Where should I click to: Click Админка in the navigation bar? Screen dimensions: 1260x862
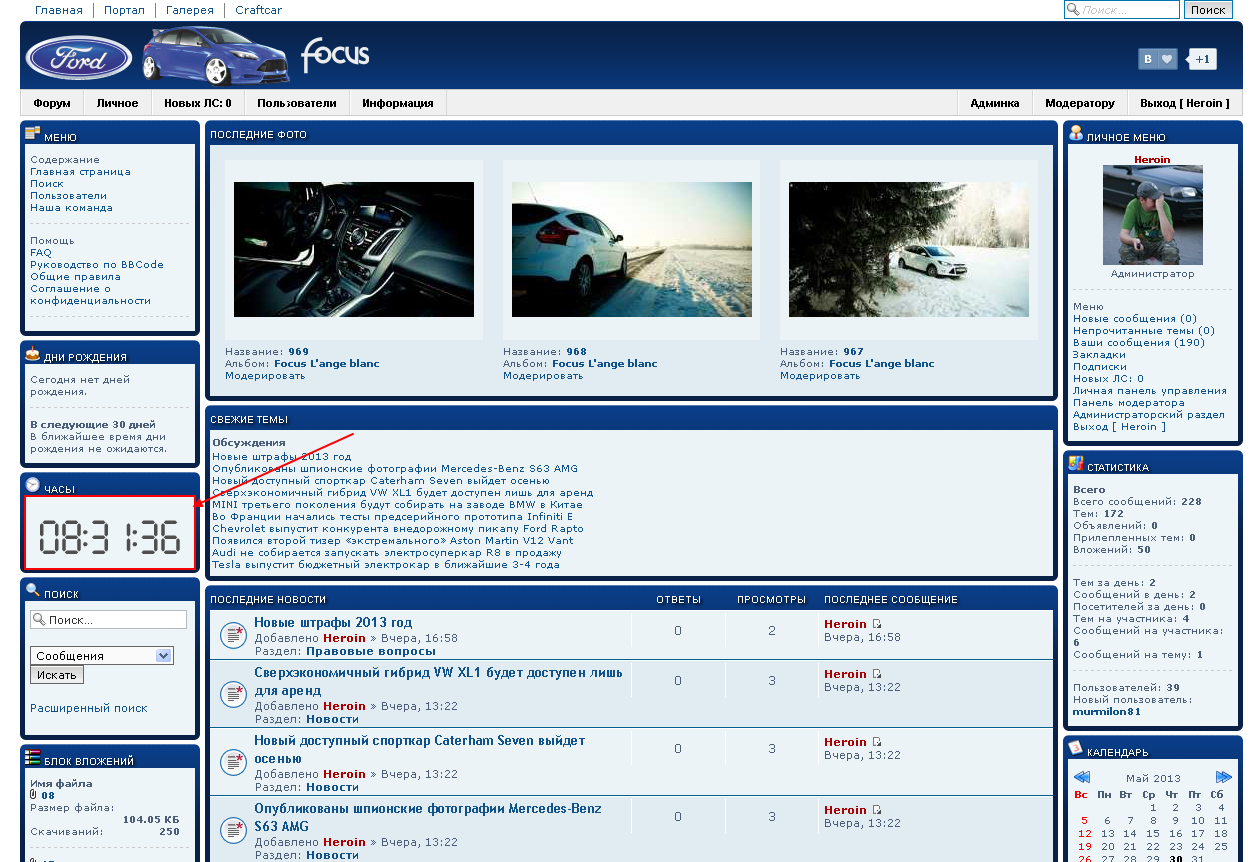tap(994, 103)
